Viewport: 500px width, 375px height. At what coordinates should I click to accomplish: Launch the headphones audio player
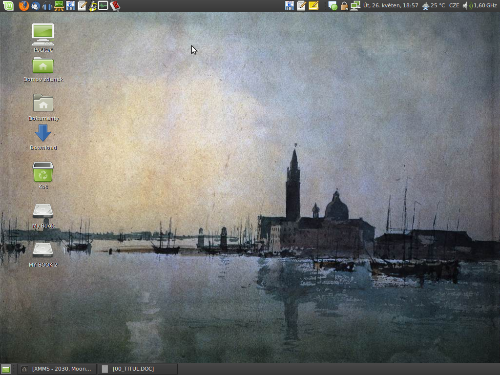tap(47, 6)
